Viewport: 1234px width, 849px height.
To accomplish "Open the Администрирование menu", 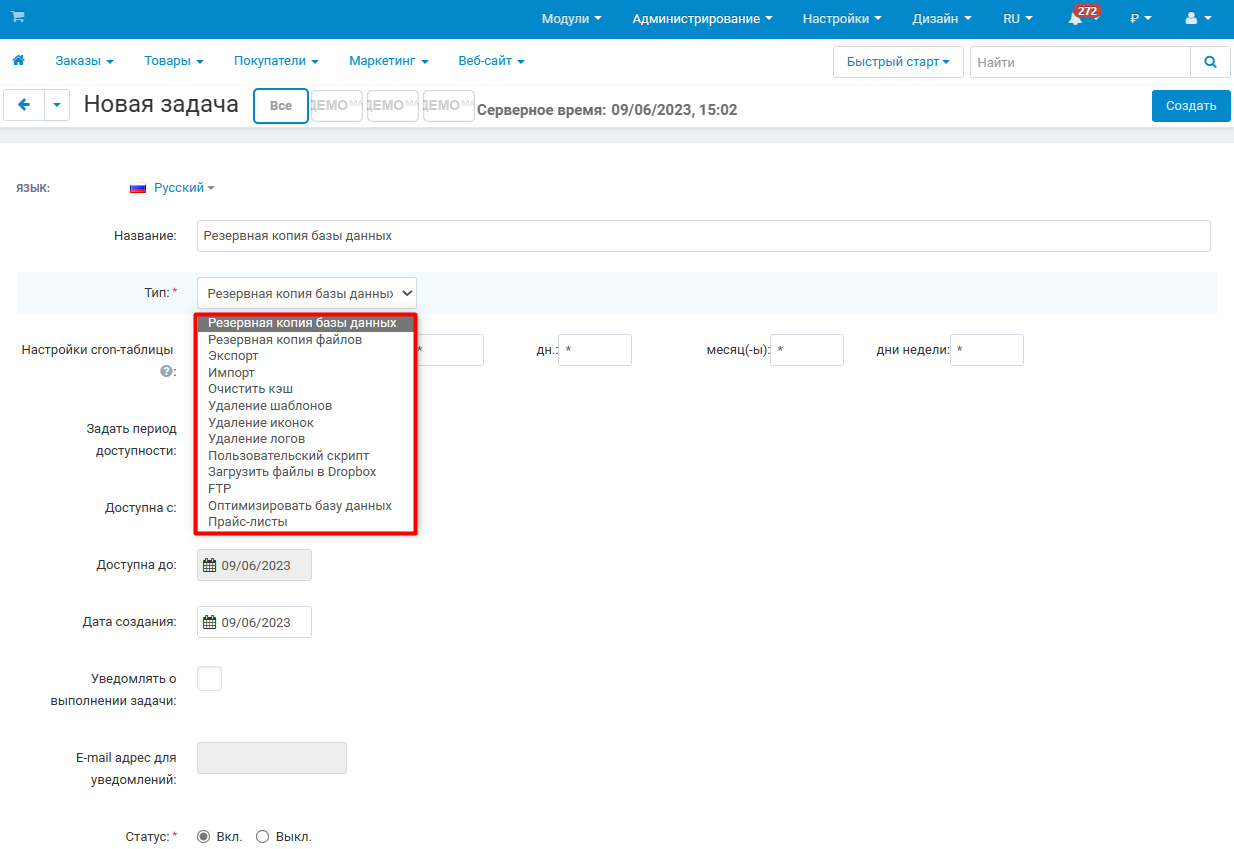I will point(703,18).
